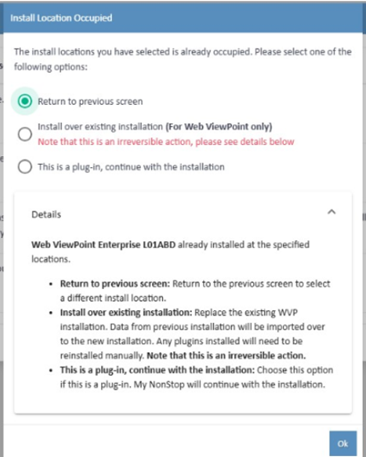
Task: Click the bold 'Return to previous screen:' bullet heading
Action: [x=115, y=284]
